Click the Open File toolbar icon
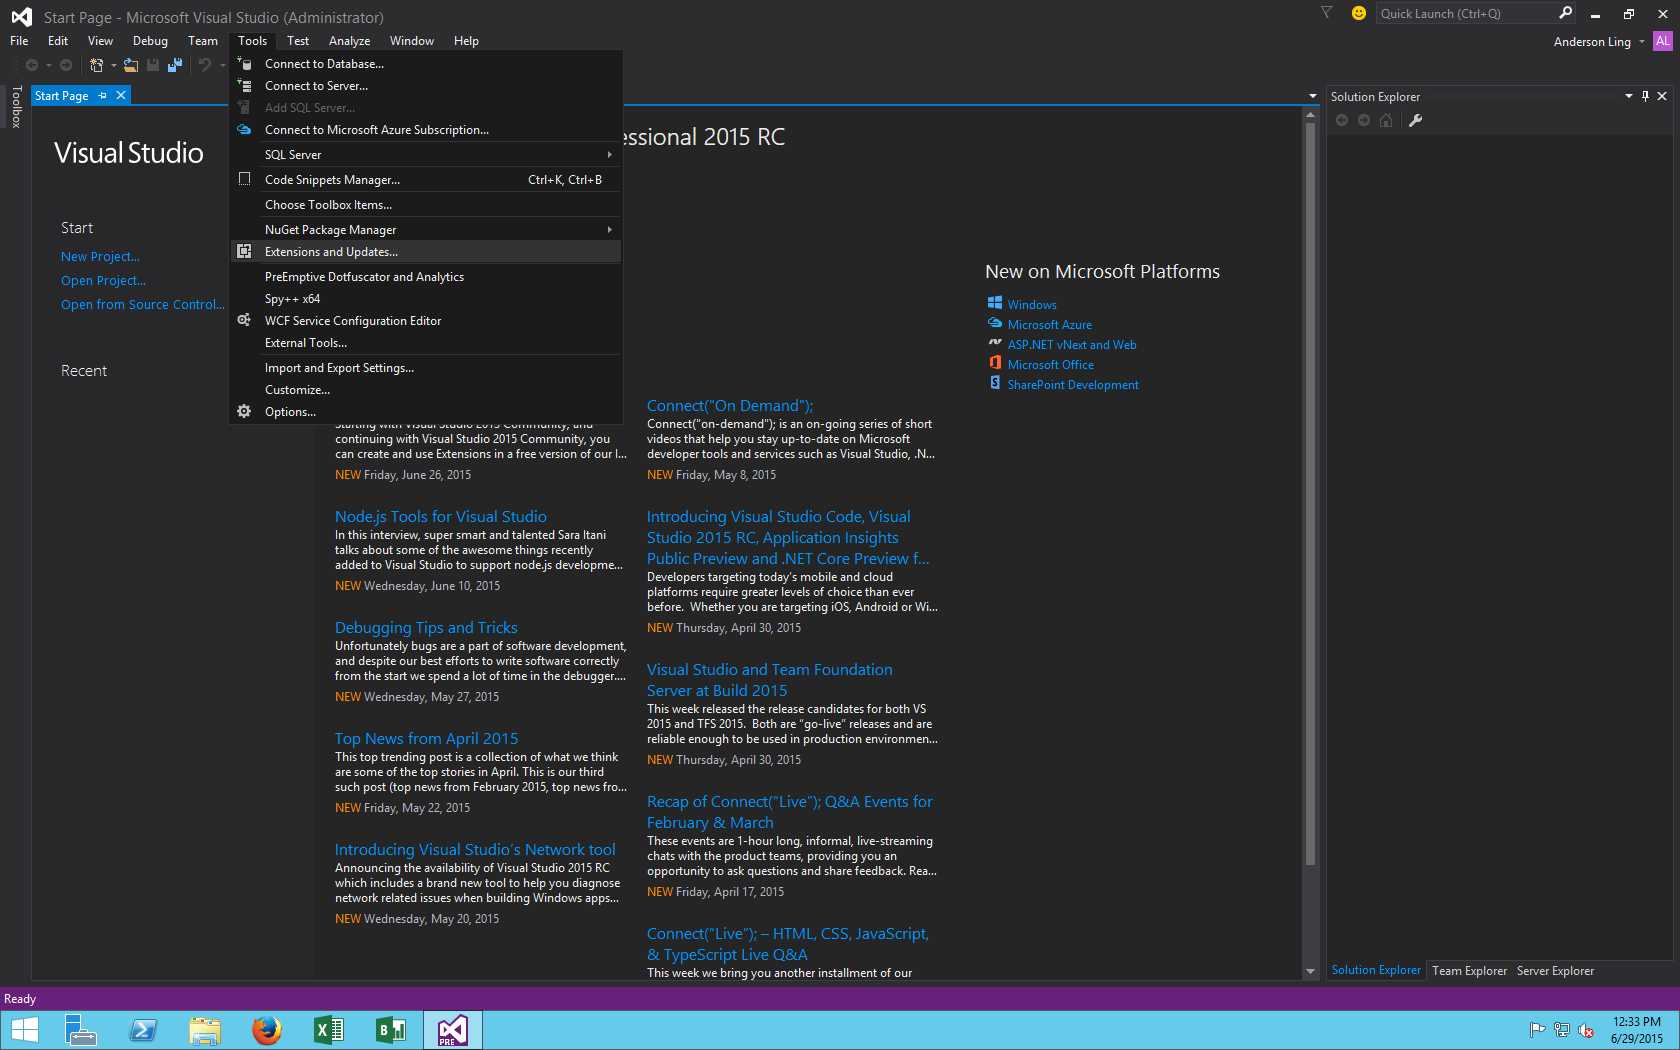Image resolution: width=1680 pixels, height=1050 pixels. [131, 65]
